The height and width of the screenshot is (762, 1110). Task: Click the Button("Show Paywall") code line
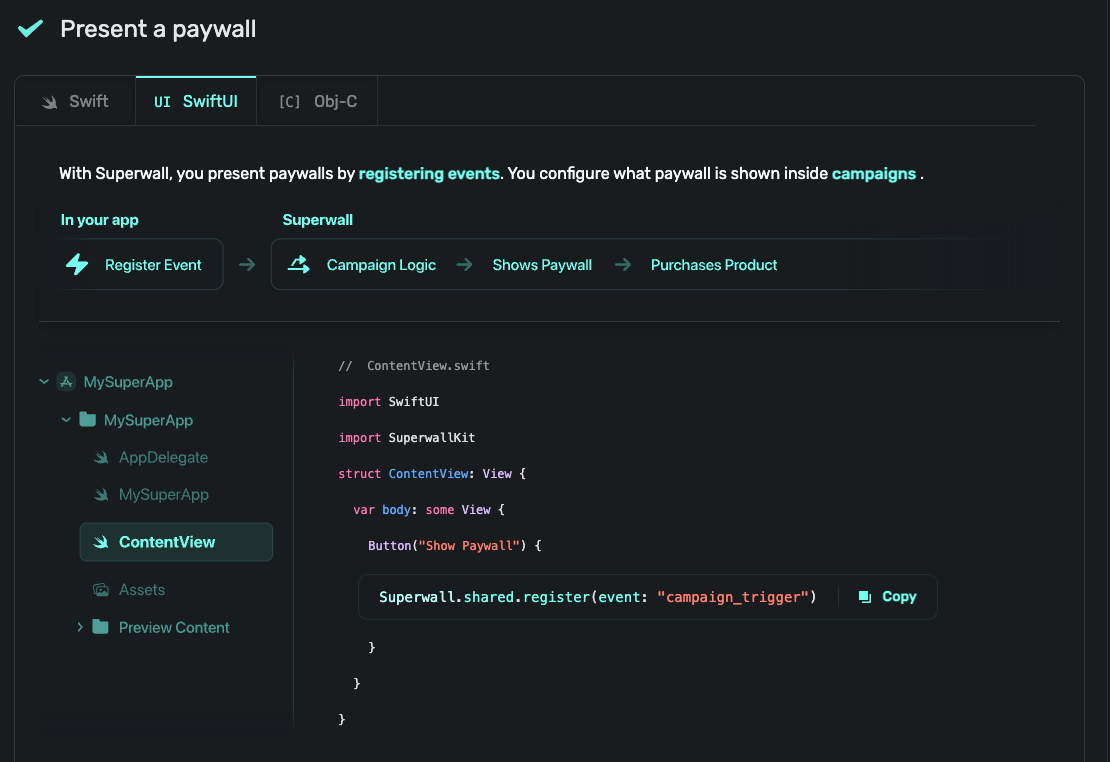[454, 546]
